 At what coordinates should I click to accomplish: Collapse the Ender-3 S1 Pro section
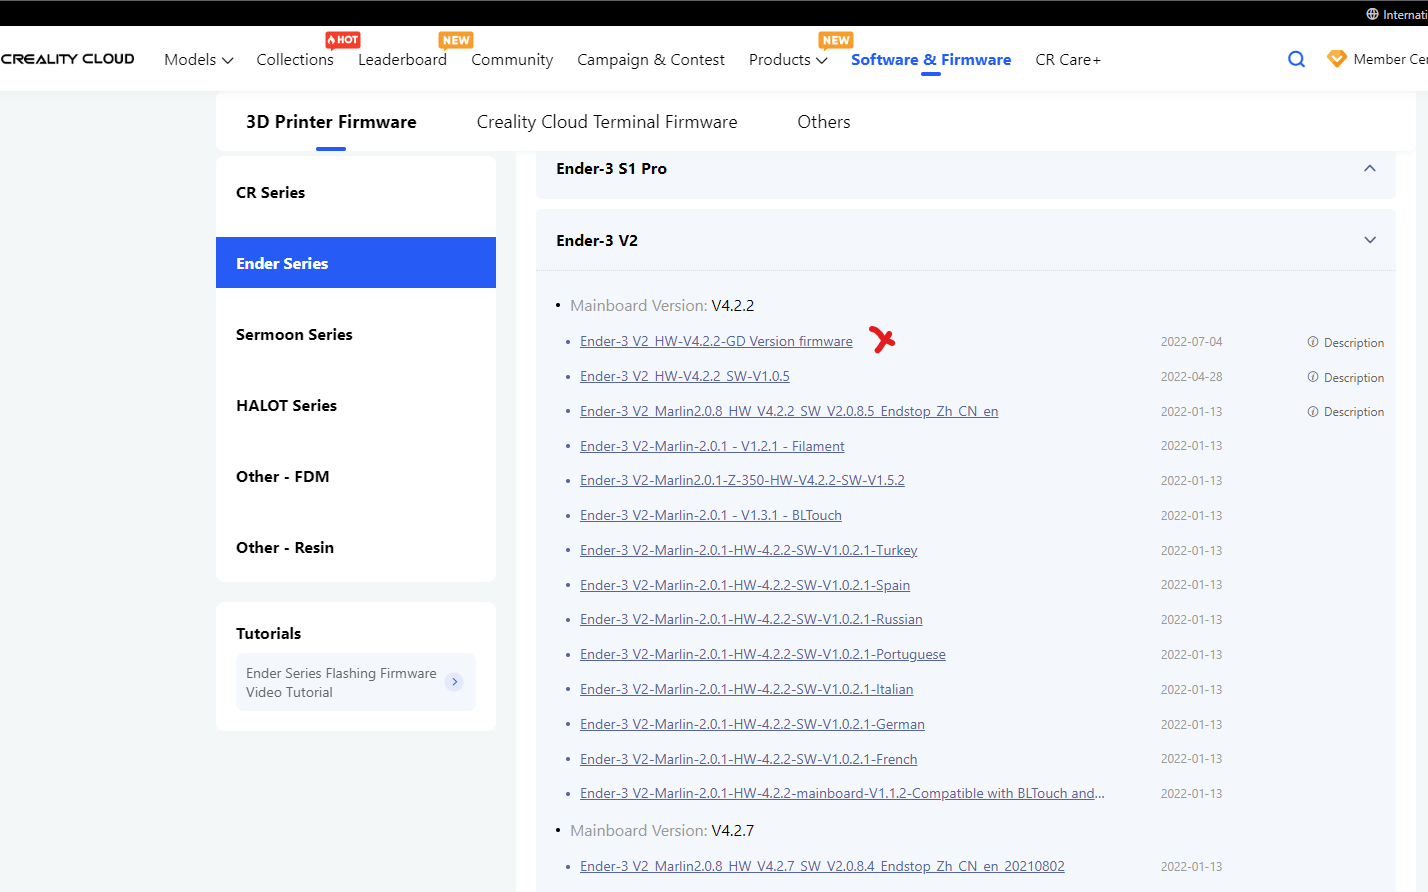click(1370, 168)
